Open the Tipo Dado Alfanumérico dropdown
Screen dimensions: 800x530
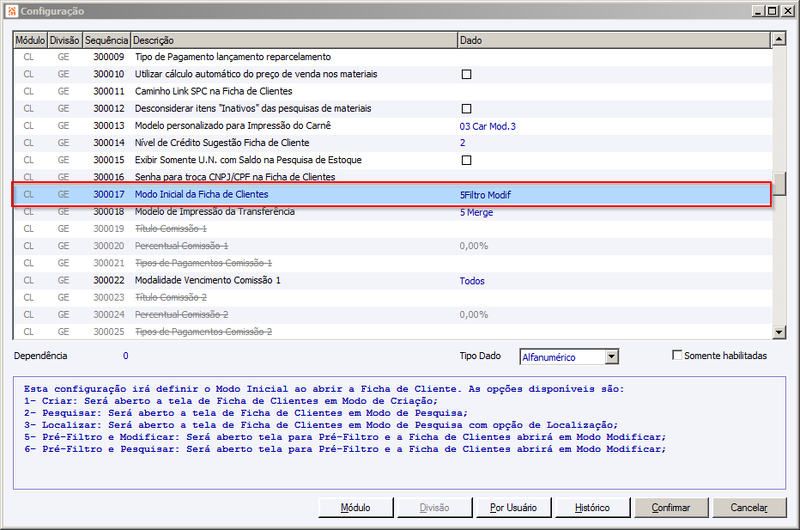pos(612,357)
